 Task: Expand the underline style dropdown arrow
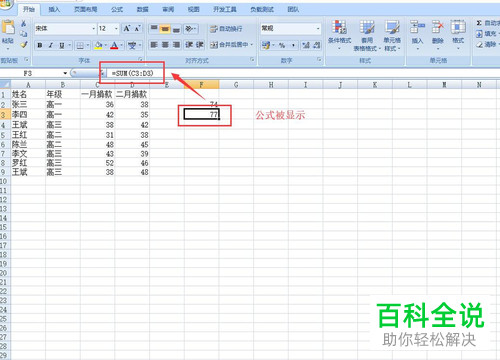click(x=69, y=45)
